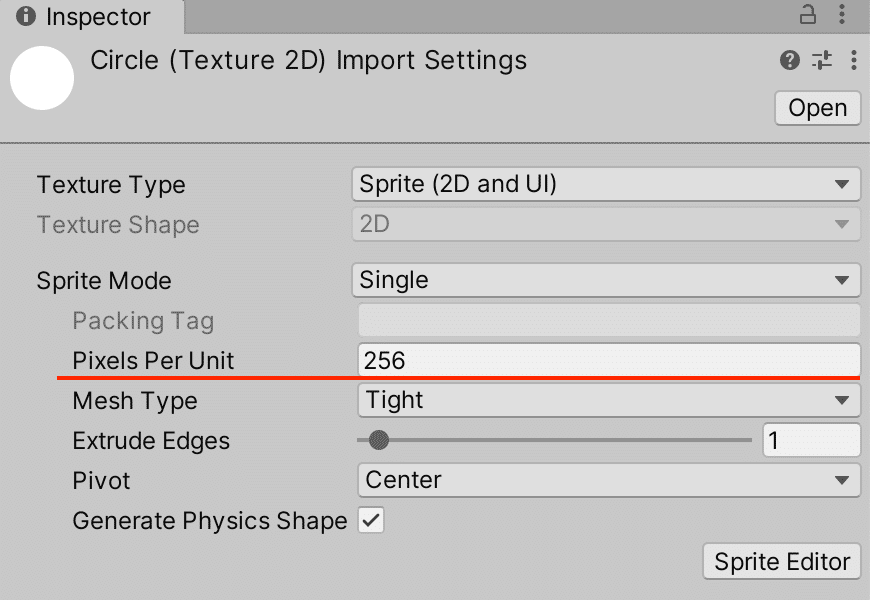The width and height of the screenshot is (870, 600).
Task: Open the Sprite Mode dropdown
Action: point(606,280)
